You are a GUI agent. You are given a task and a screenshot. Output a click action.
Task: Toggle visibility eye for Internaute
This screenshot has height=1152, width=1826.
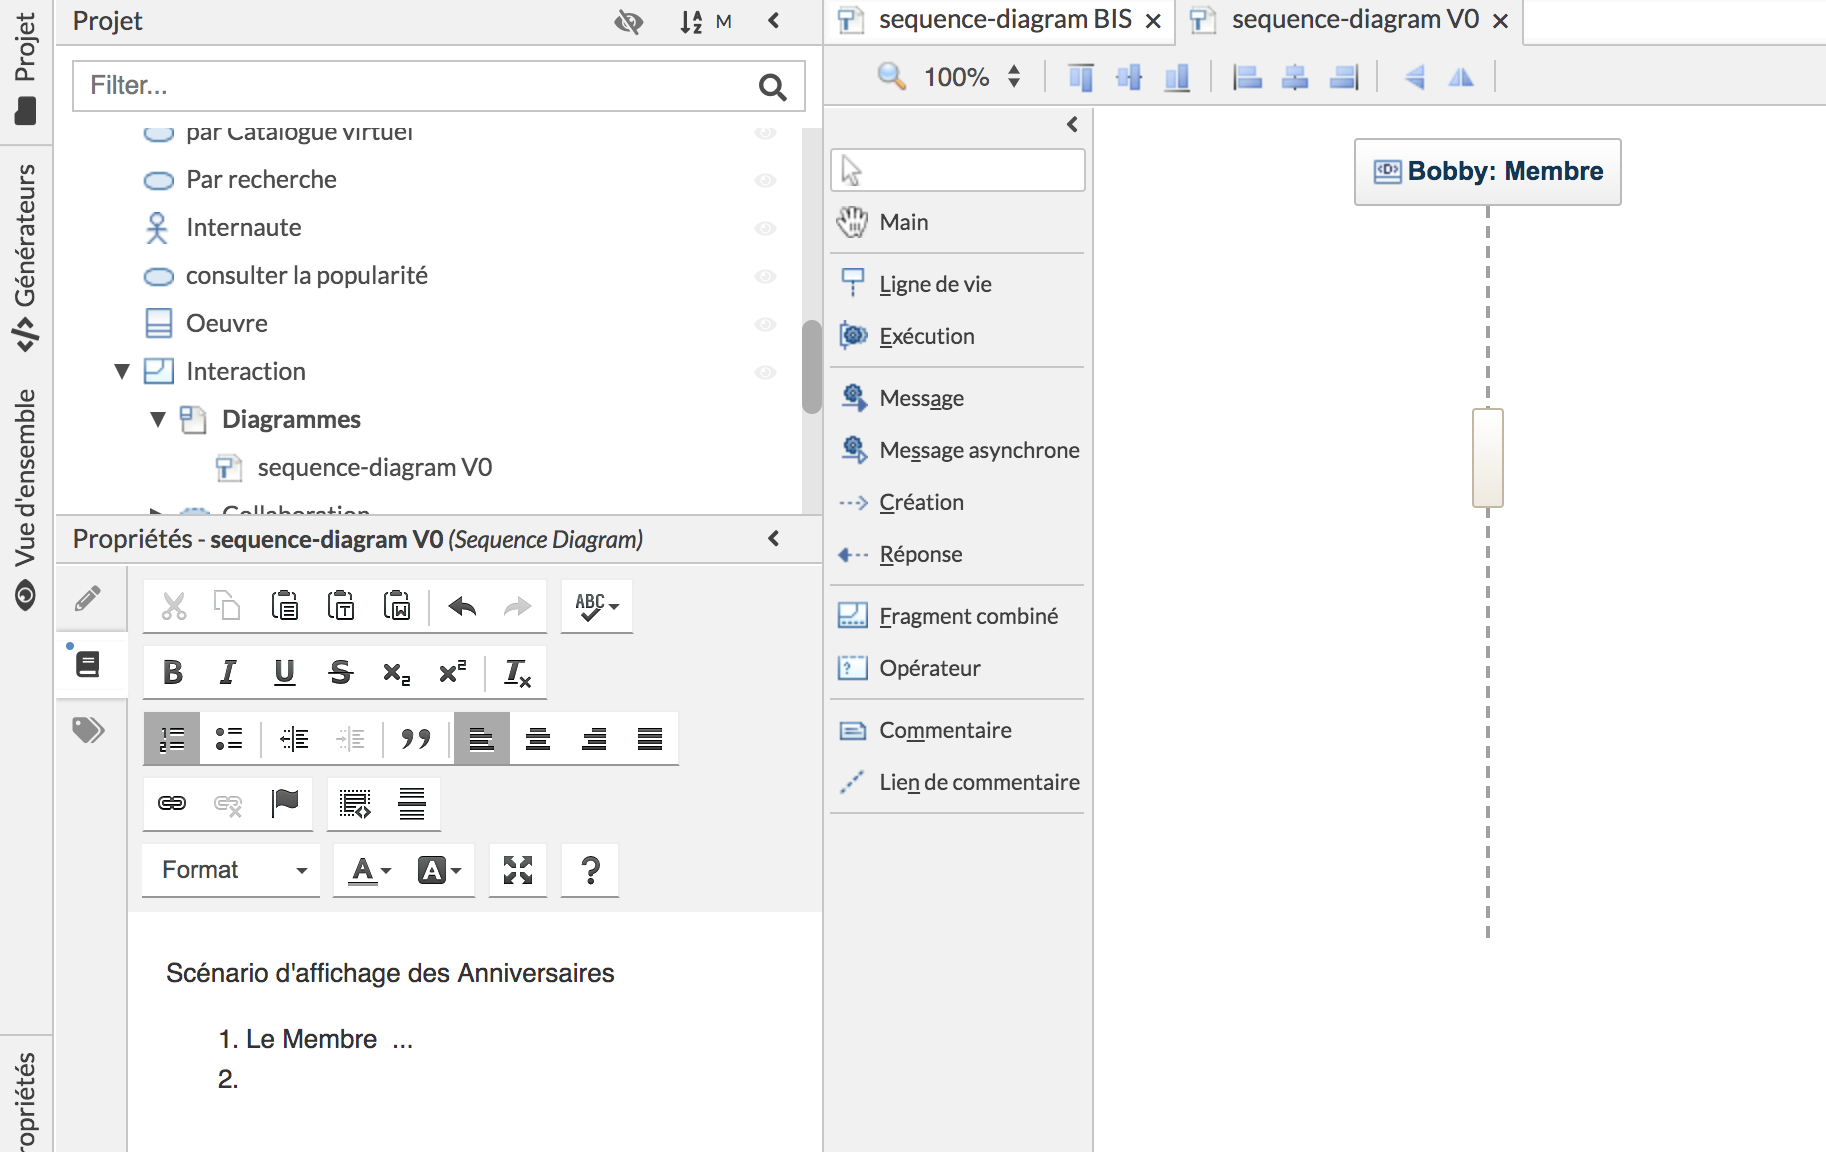765,228
